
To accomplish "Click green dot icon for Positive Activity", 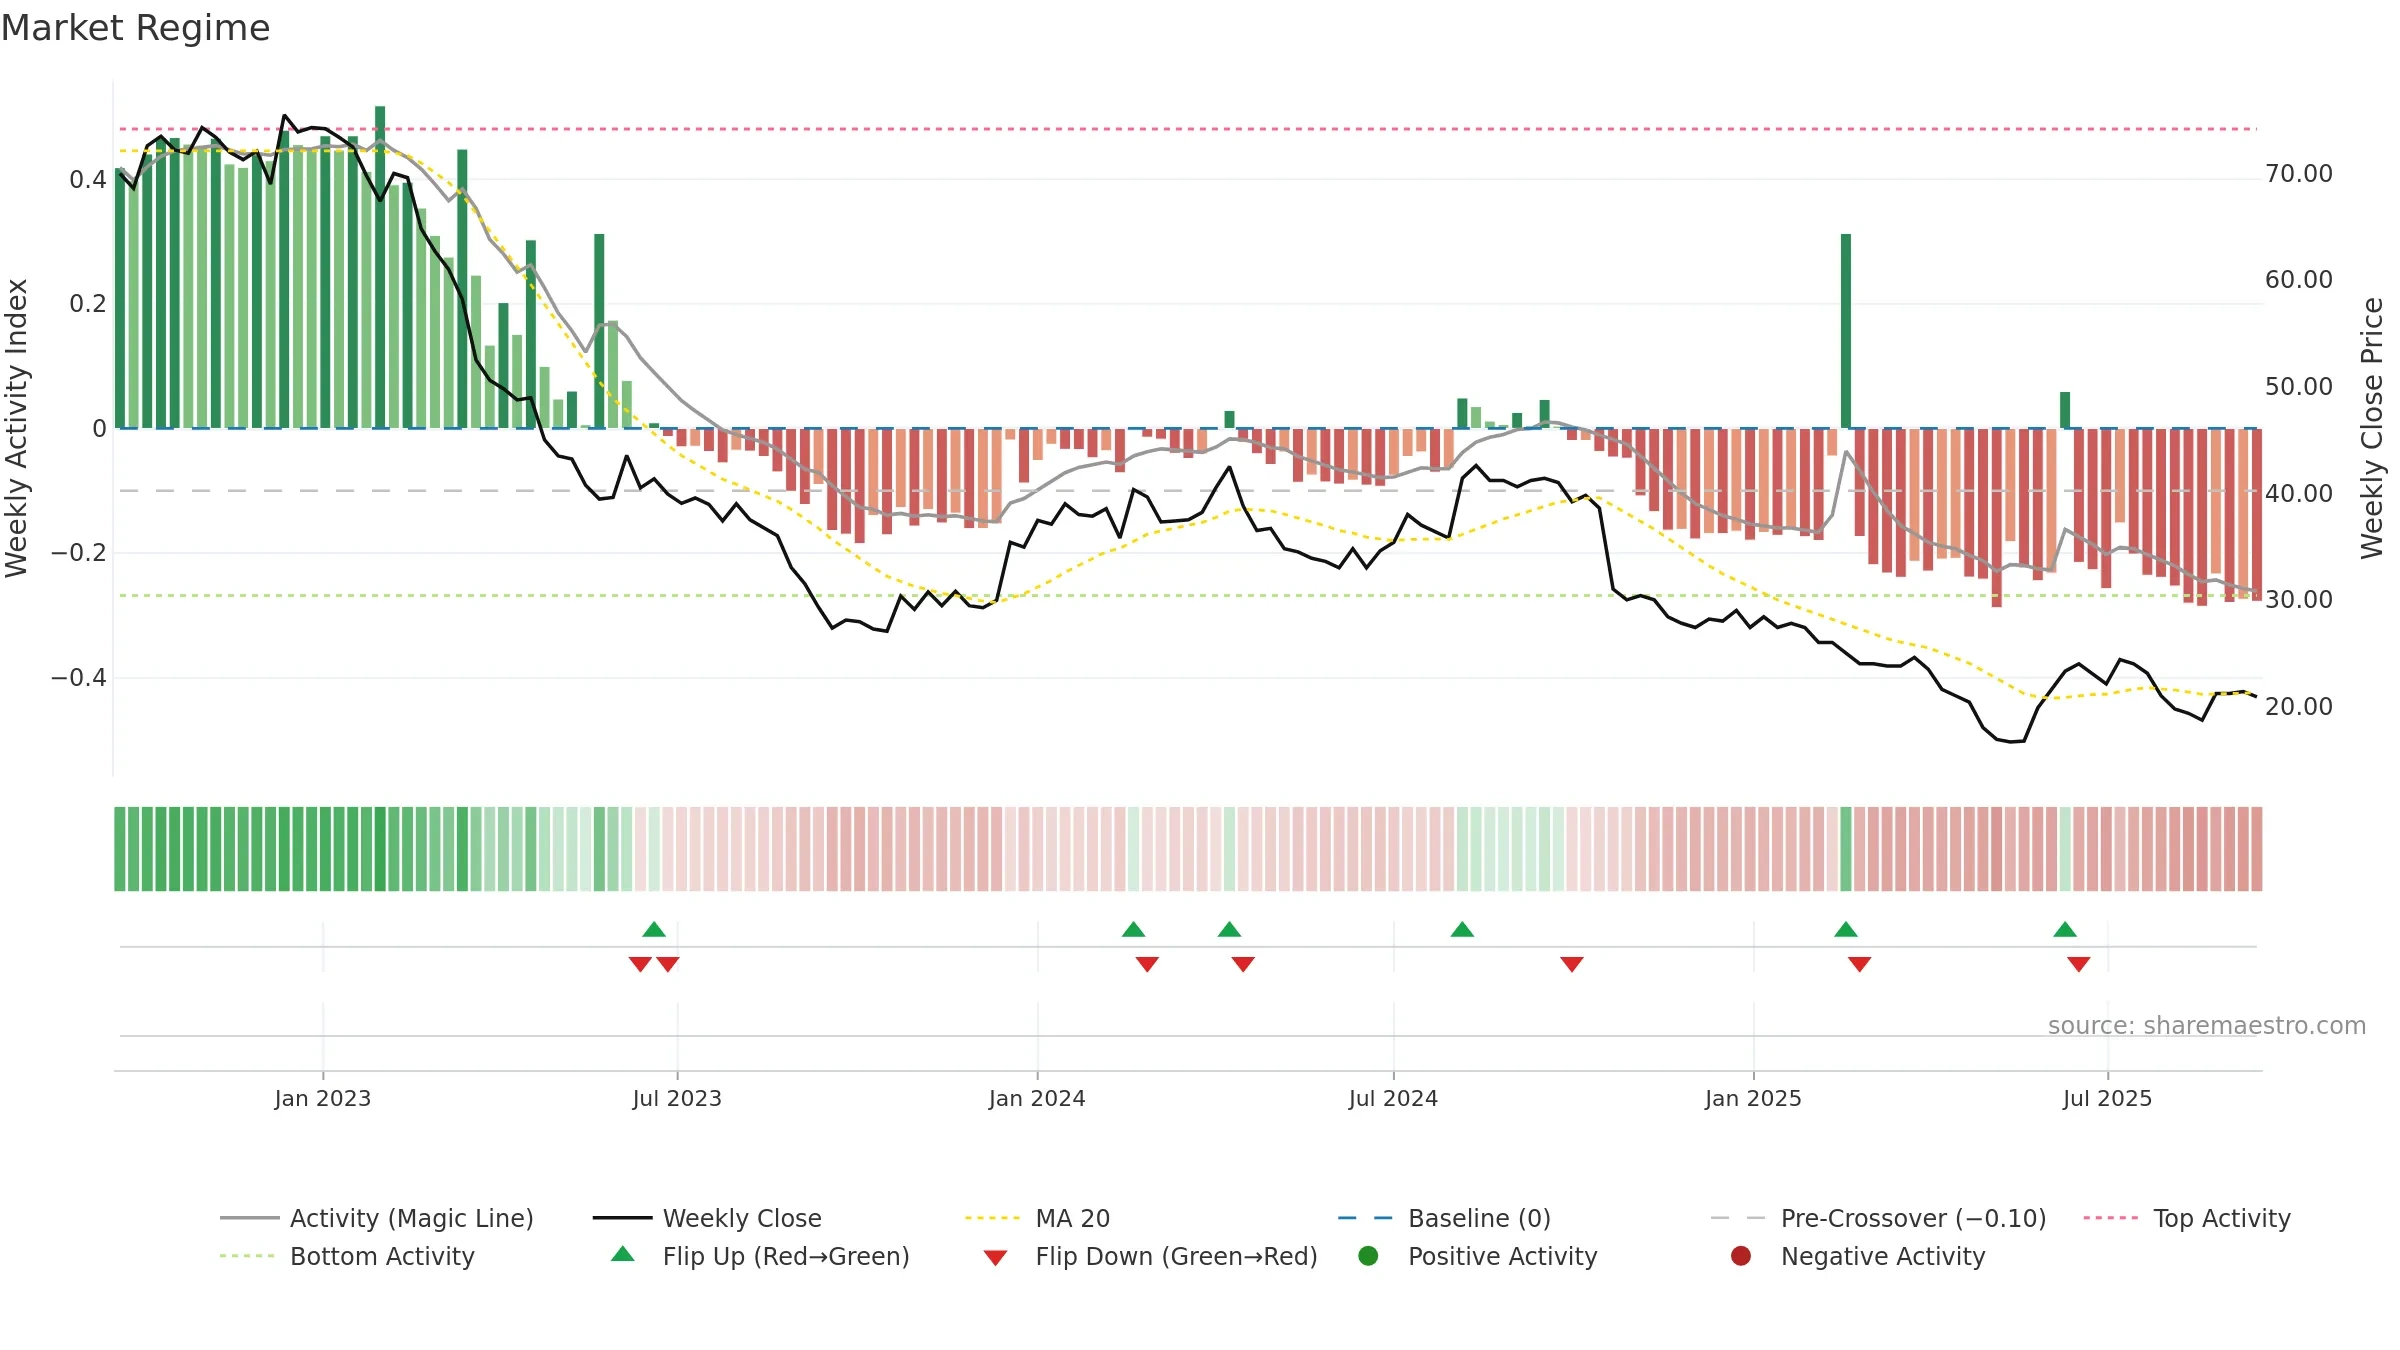I will [x=1368, y=1256].
